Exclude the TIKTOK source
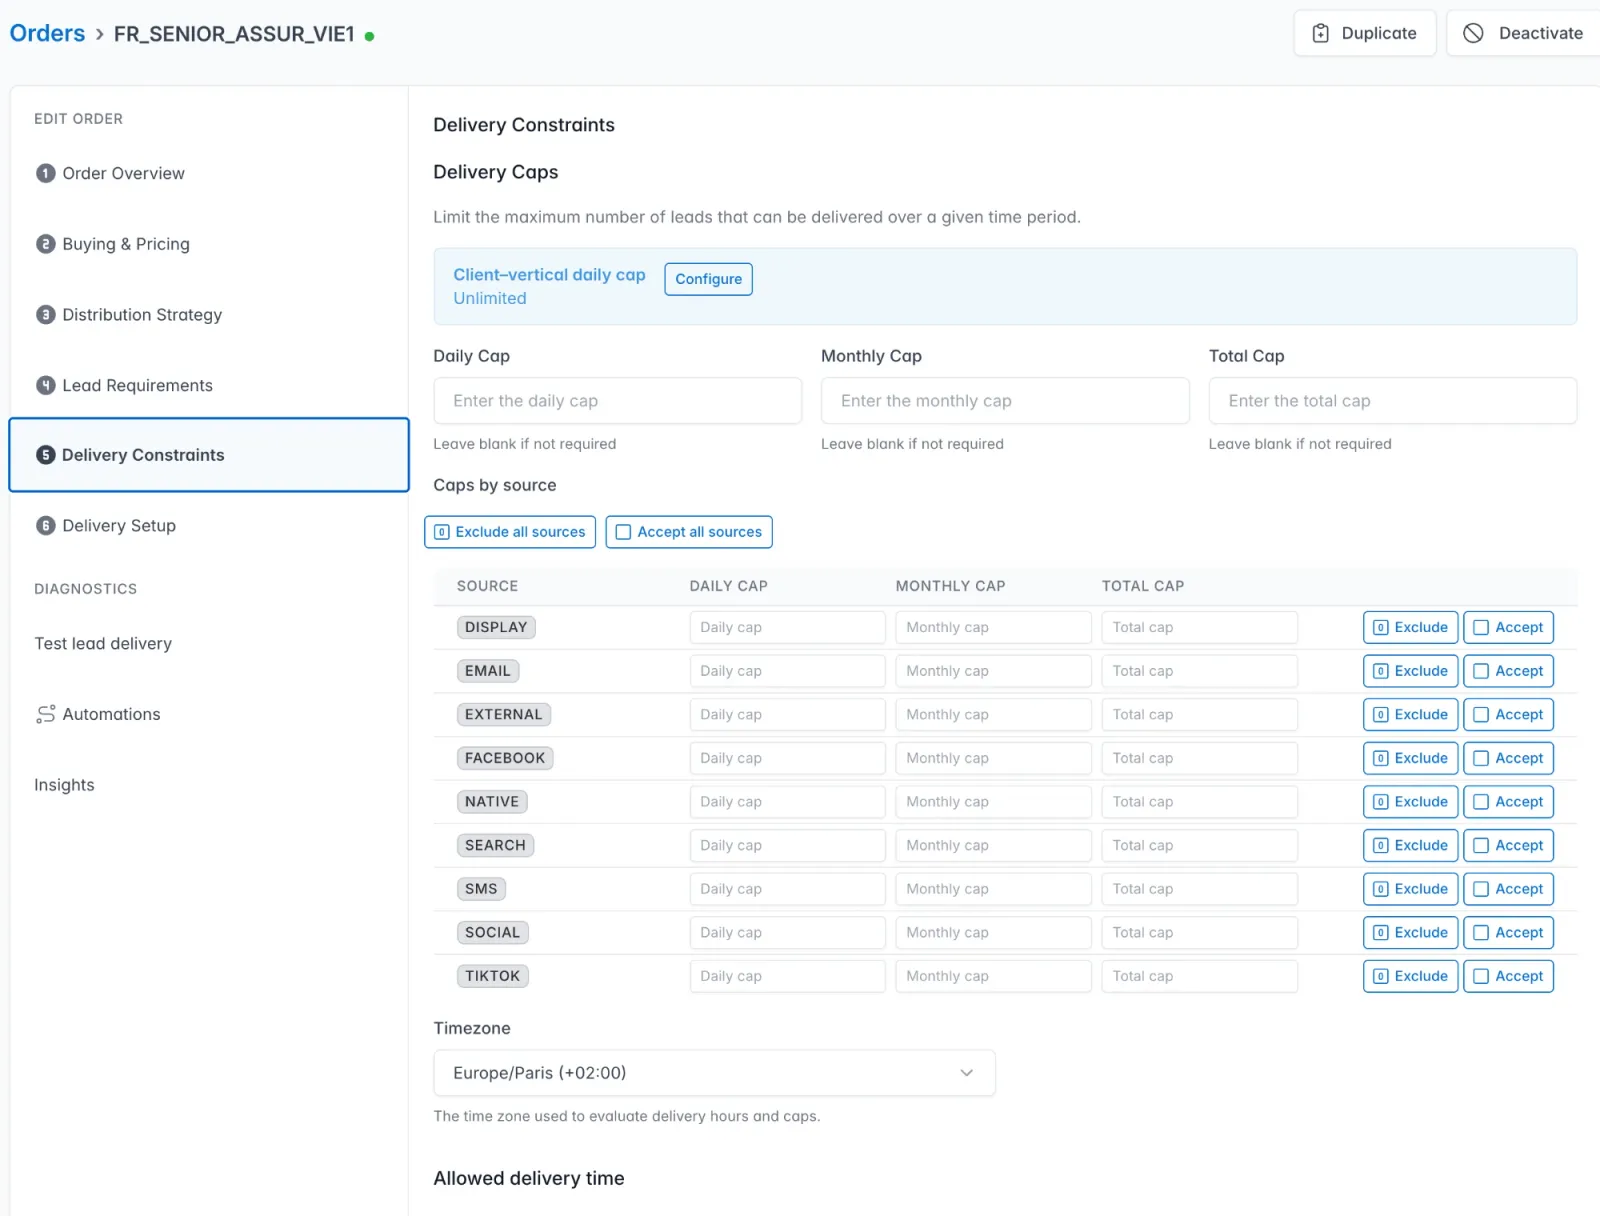 1410,976
